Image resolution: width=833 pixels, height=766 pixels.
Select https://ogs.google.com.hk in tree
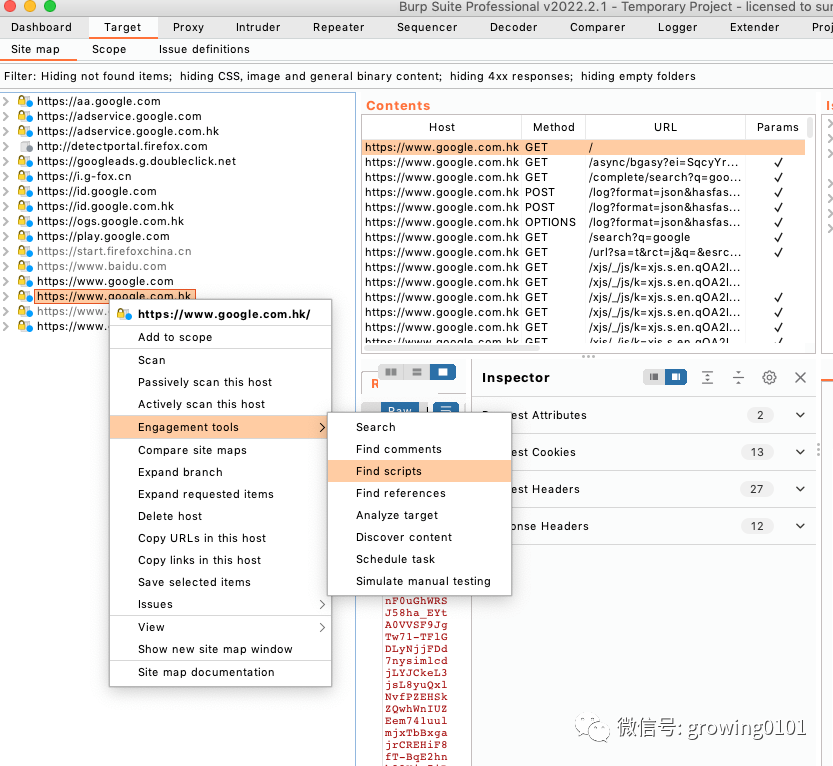point(110,221)
